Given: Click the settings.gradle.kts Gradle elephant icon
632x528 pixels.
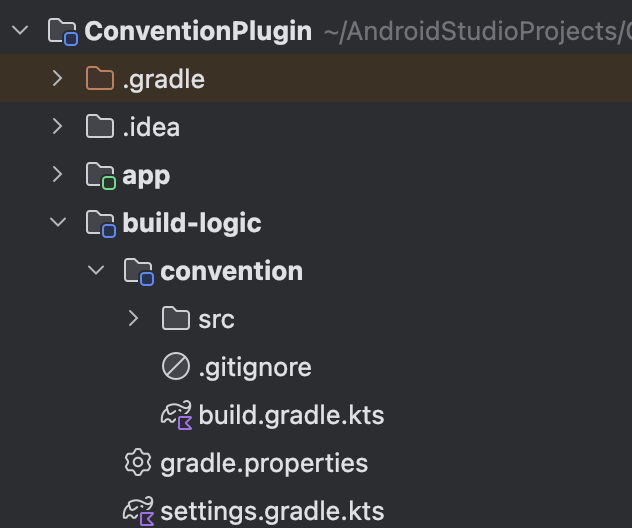Looking at the screenshot, I should (138, 511).
